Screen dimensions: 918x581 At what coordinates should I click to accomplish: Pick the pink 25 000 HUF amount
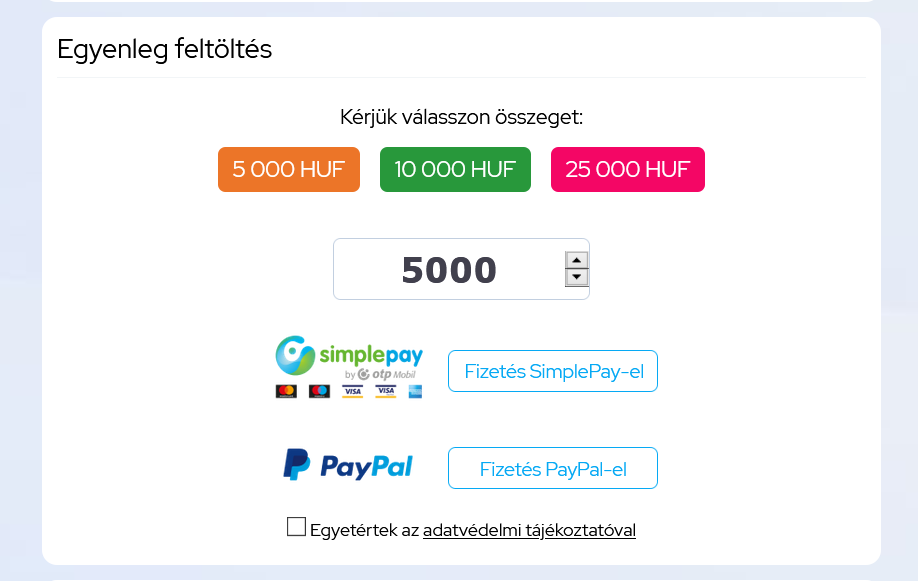pos(628,170)
